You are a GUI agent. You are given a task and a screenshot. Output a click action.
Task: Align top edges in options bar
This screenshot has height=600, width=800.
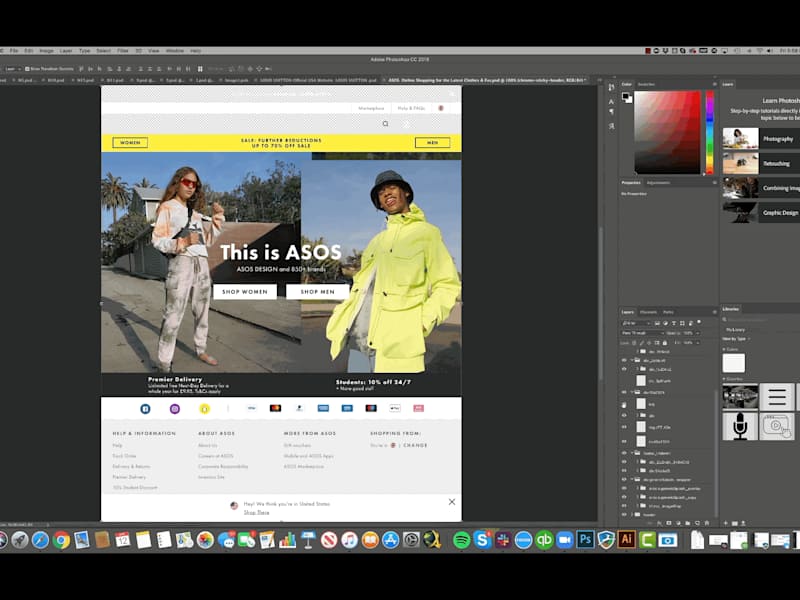point(81,69)
